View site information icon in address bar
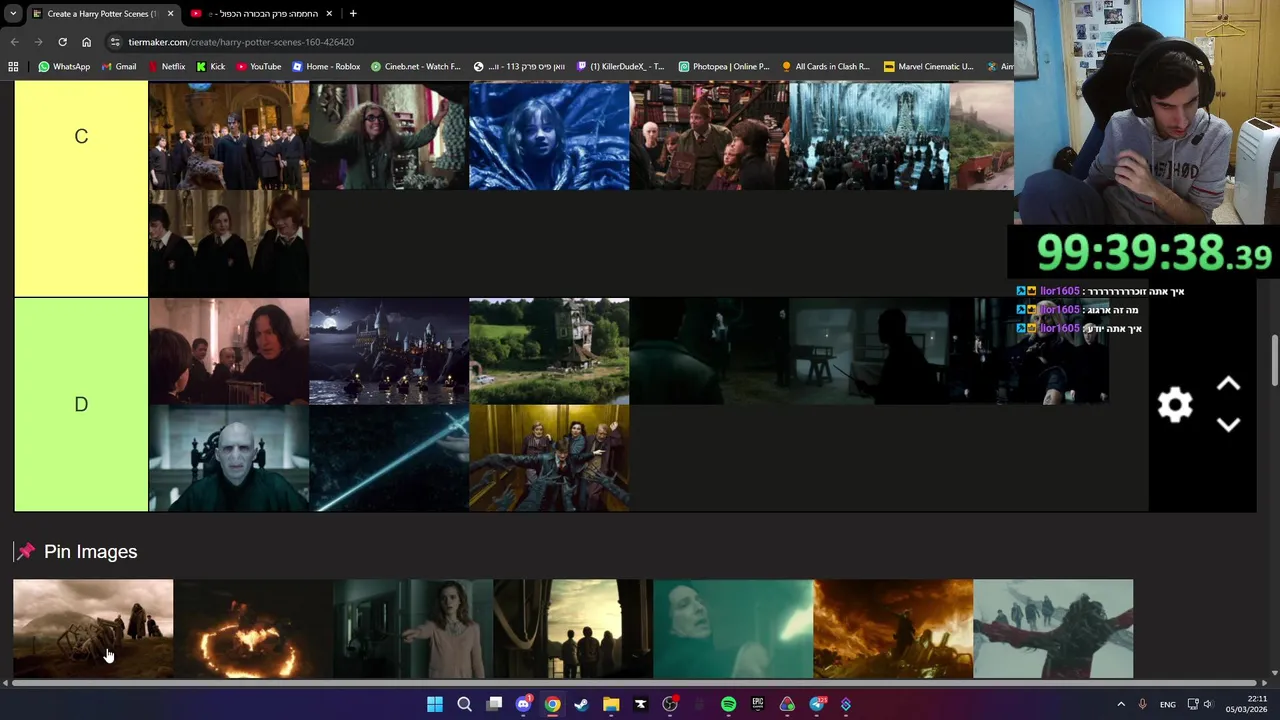This screenshot has height=720, width=1280. pos(116,42)
